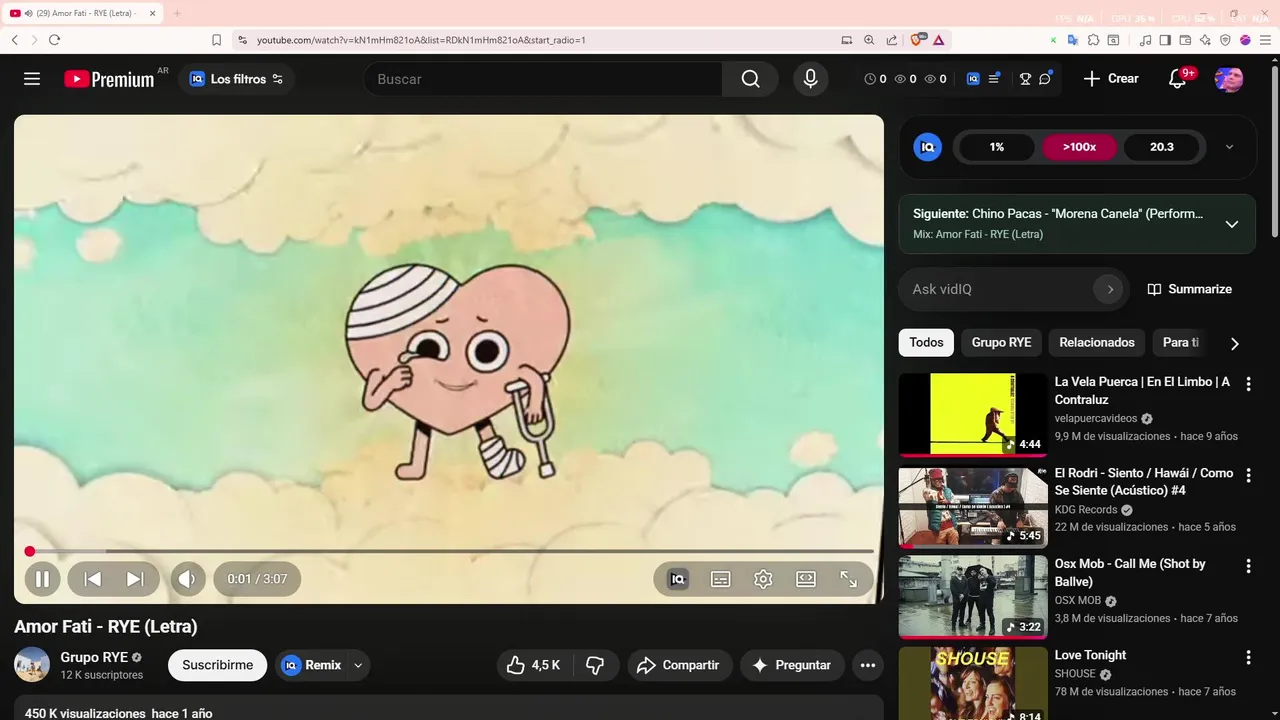Open the vidIQ chat bubble icon
This screenshot has width=1280, height=720.
tap(1045, 79)
